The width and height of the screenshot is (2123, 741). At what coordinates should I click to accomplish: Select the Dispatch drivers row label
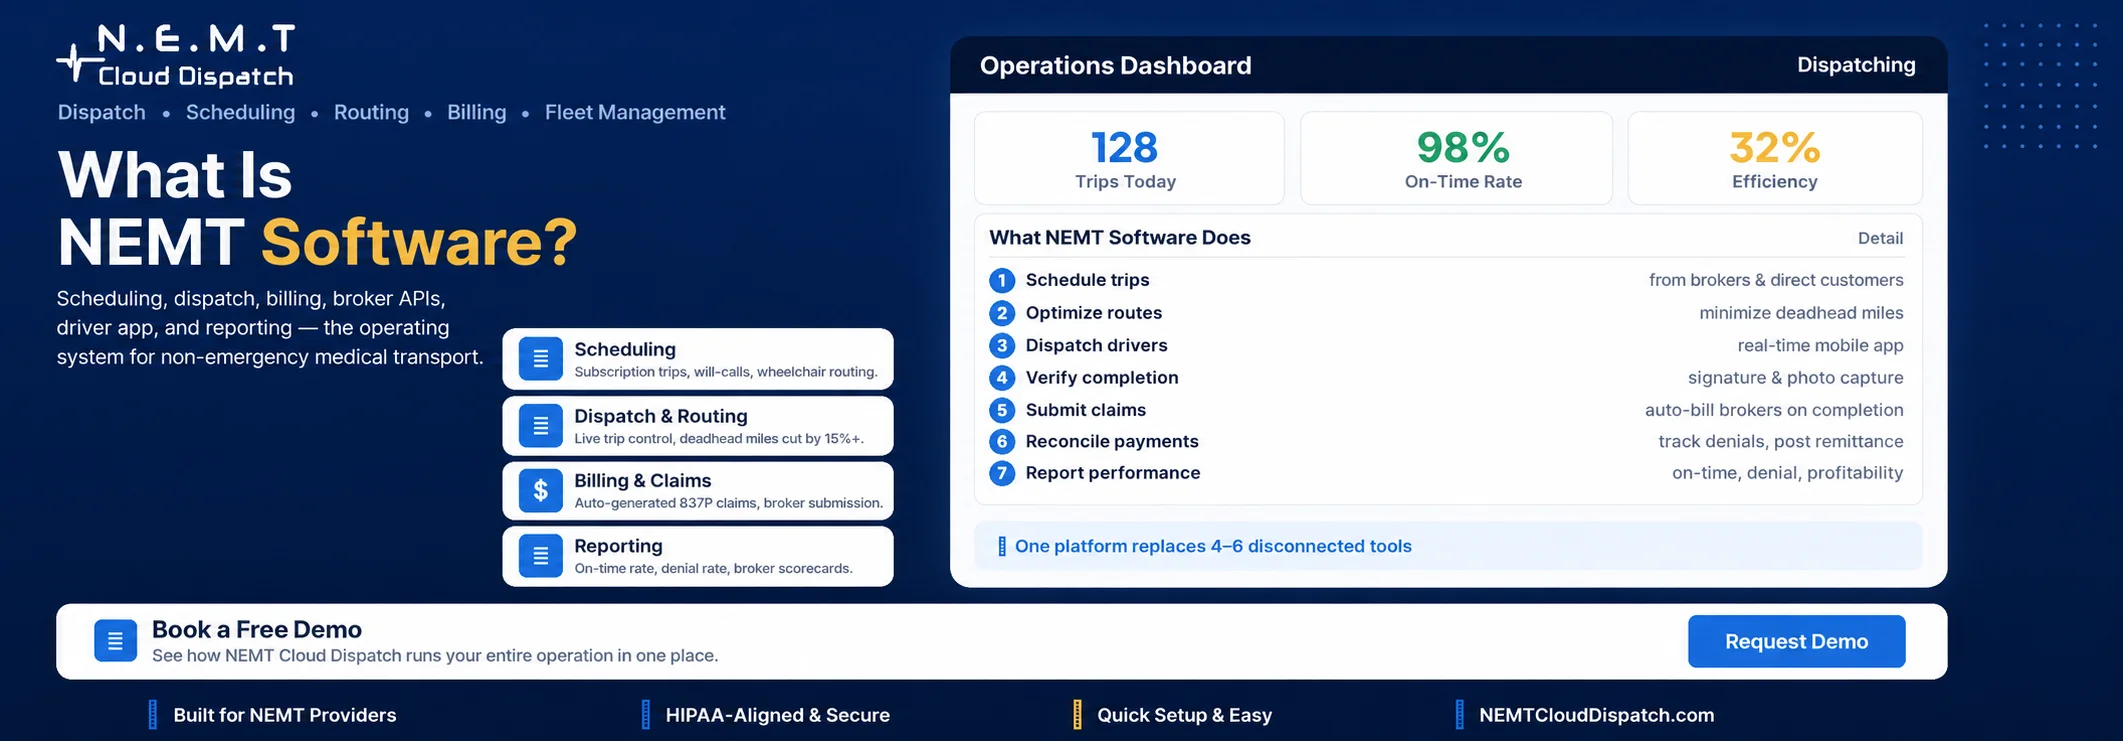[x=1096, y=345]
